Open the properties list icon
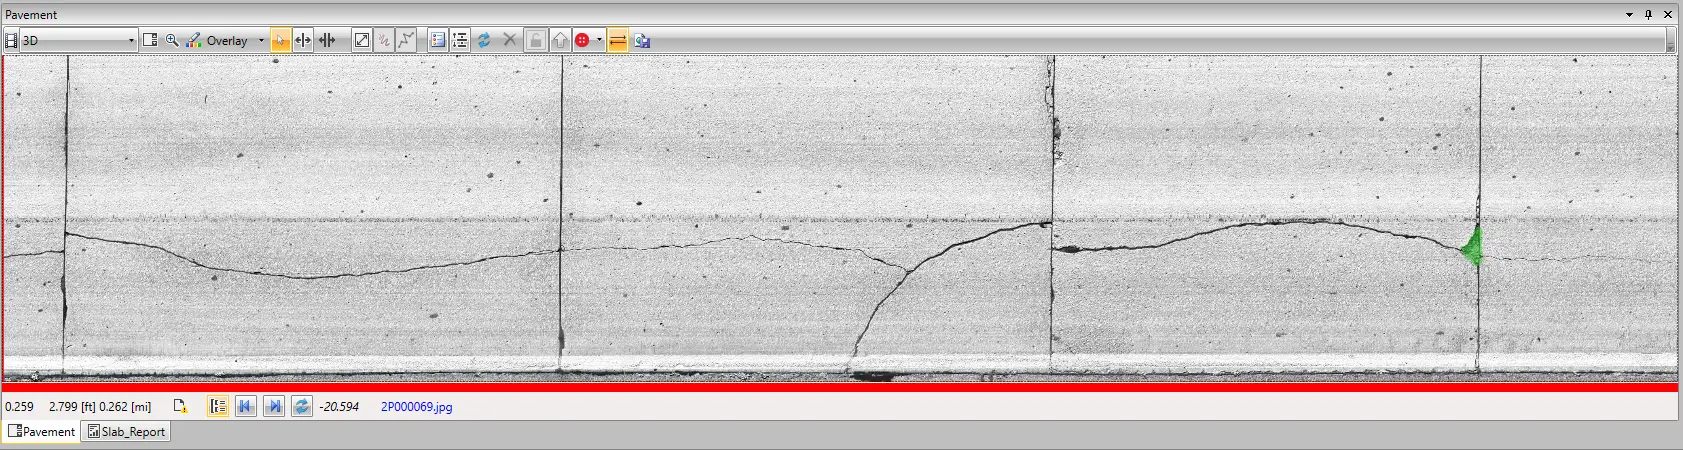Viewport: 1683px width, 450px height. 438,40
